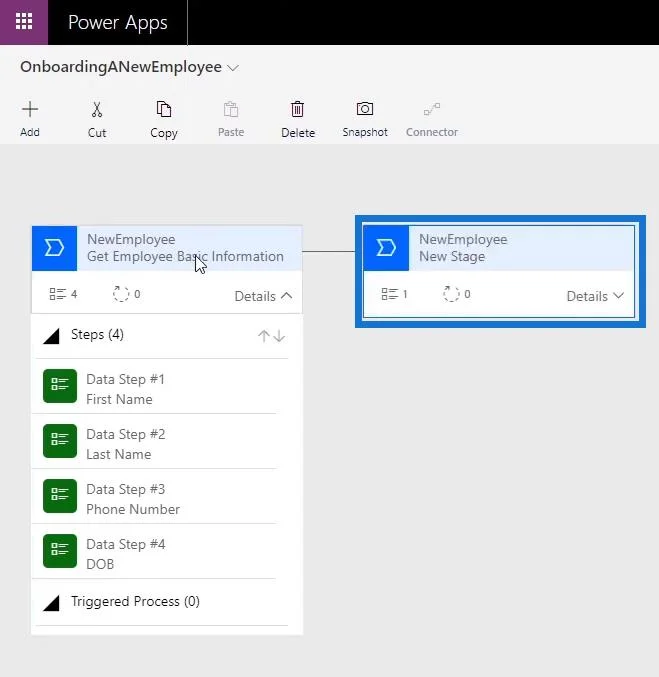Click stage icon of Get Employee Basic Information
The width and height of the screenshot is (659, 677).
point(54,248)
